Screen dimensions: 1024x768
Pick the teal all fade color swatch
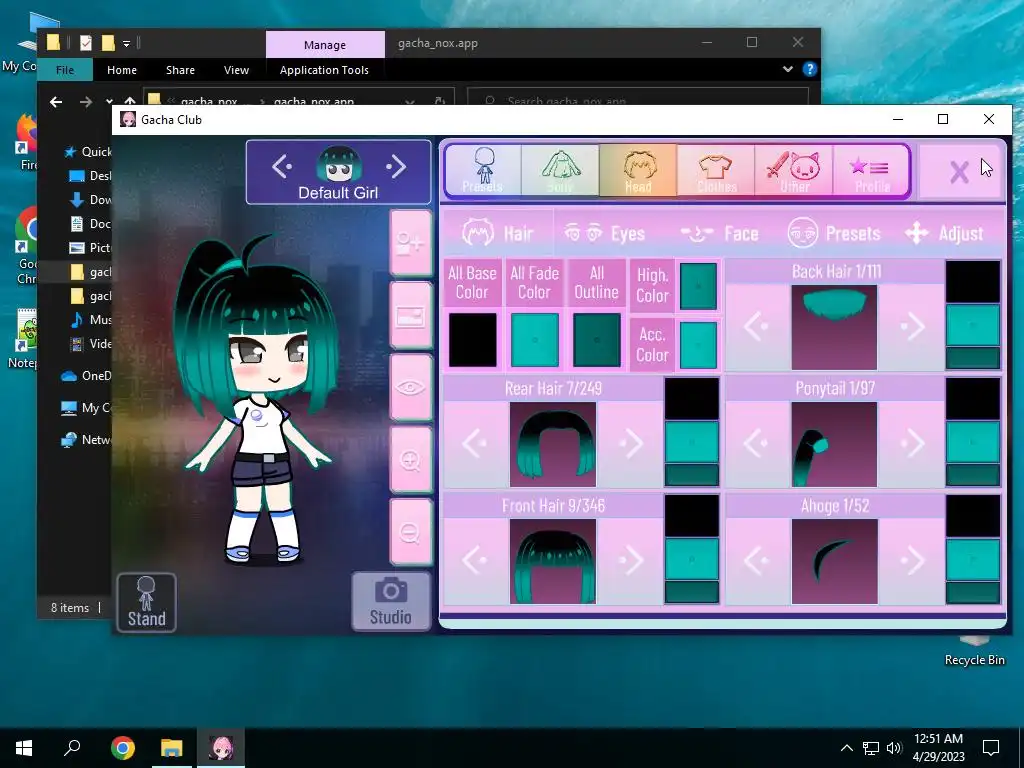(534, 340)
